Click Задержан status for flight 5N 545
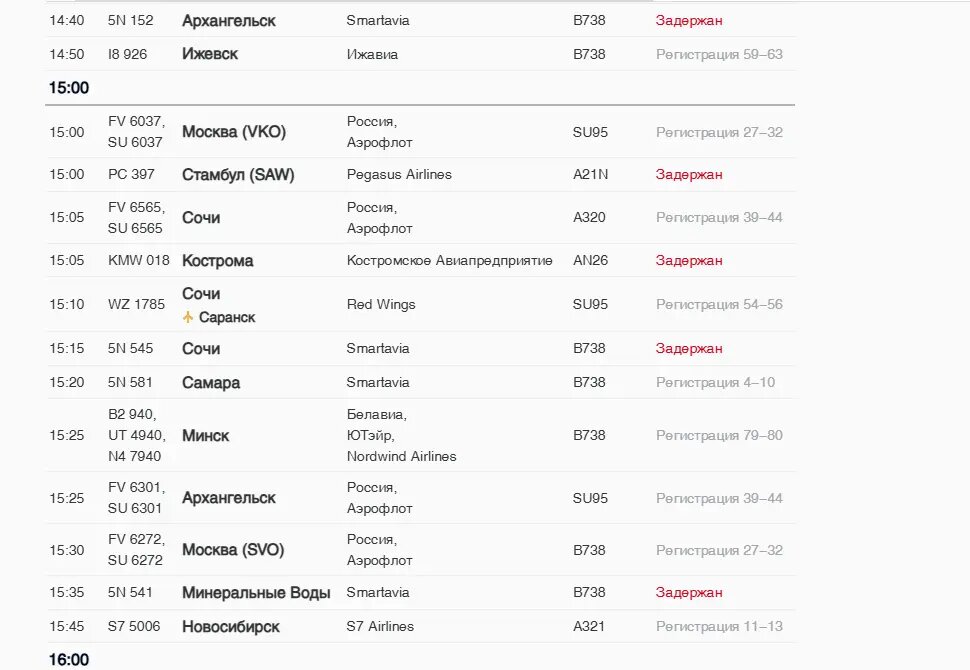The width and height of the screenshot is (970, 670). (689, 348)
